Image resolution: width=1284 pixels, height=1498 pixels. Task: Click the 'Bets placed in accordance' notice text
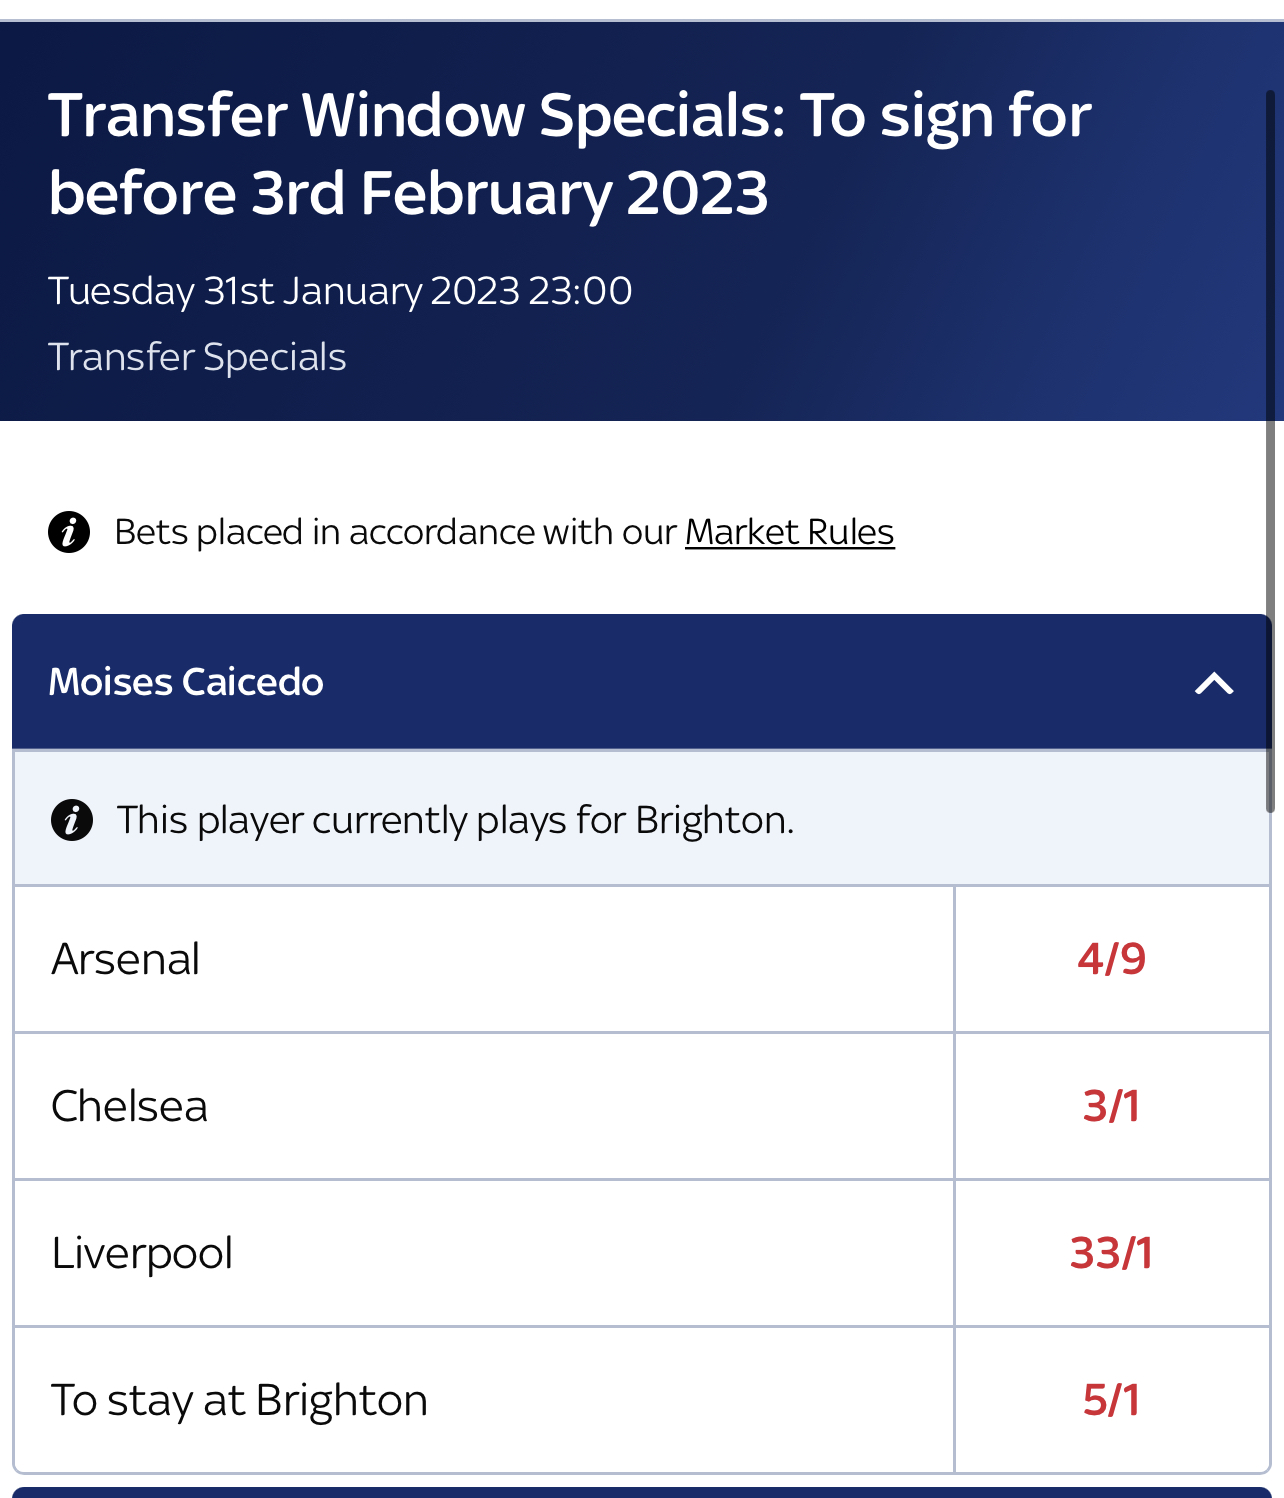(x=504, y=532)
